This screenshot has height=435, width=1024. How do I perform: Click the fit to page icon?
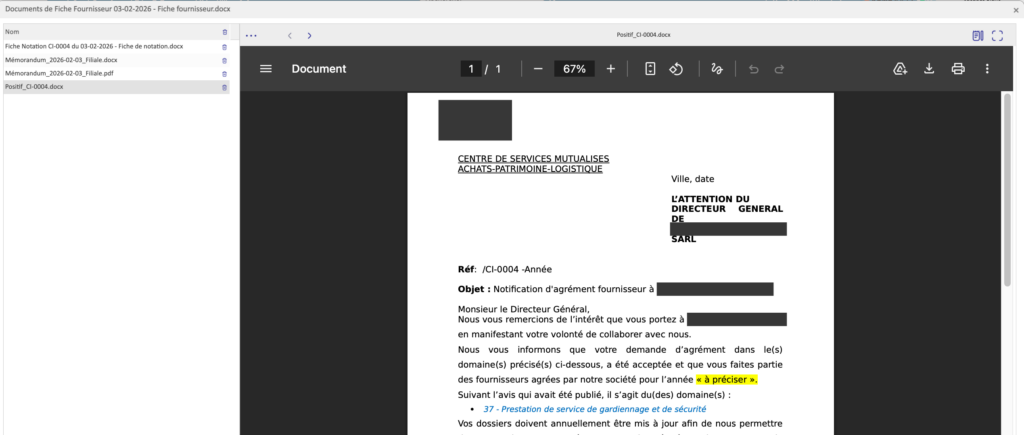(650, 69)
